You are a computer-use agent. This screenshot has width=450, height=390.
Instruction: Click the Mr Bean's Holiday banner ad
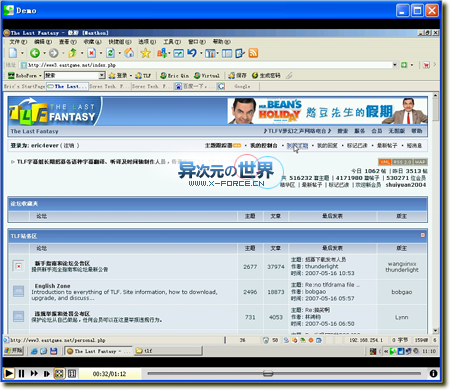(327, 111)
